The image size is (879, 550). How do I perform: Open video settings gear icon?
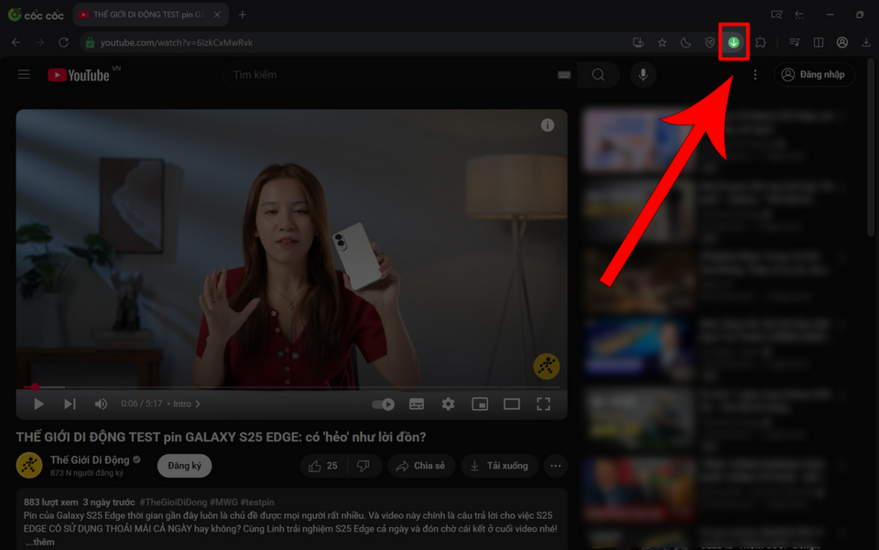coord(448,404)
